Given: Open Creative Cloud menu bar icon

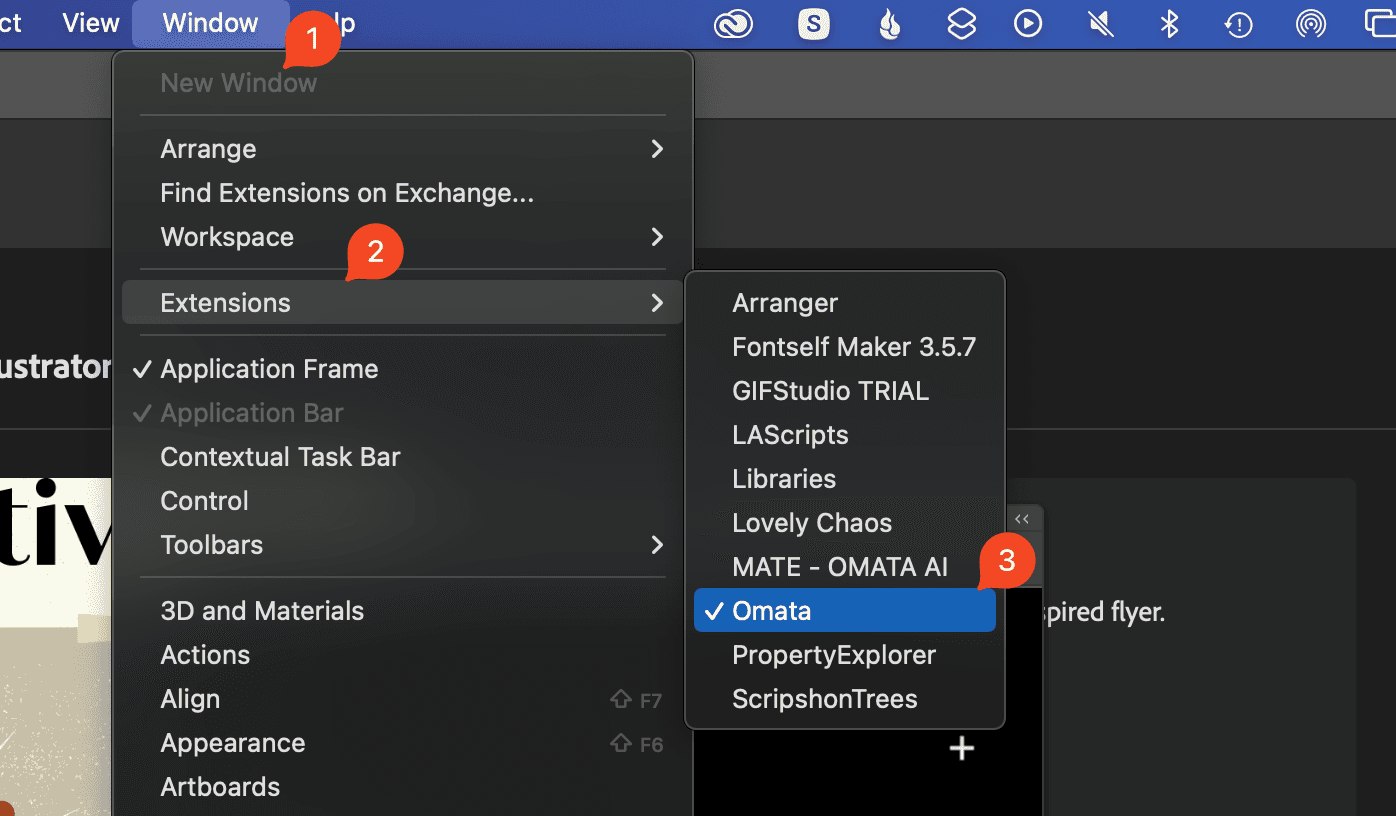Looking at the screenshot, I should point(733,24).
